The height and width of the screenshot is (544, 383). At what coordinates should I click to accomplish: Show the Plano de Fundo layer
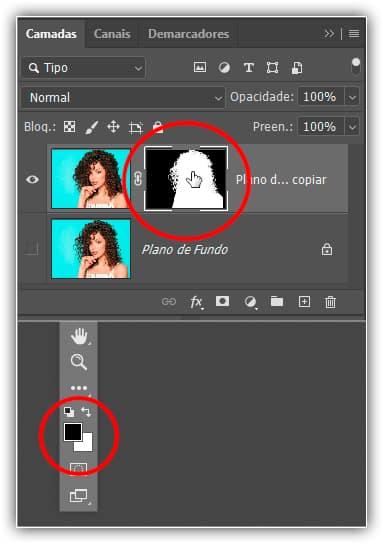click(32, 249)
